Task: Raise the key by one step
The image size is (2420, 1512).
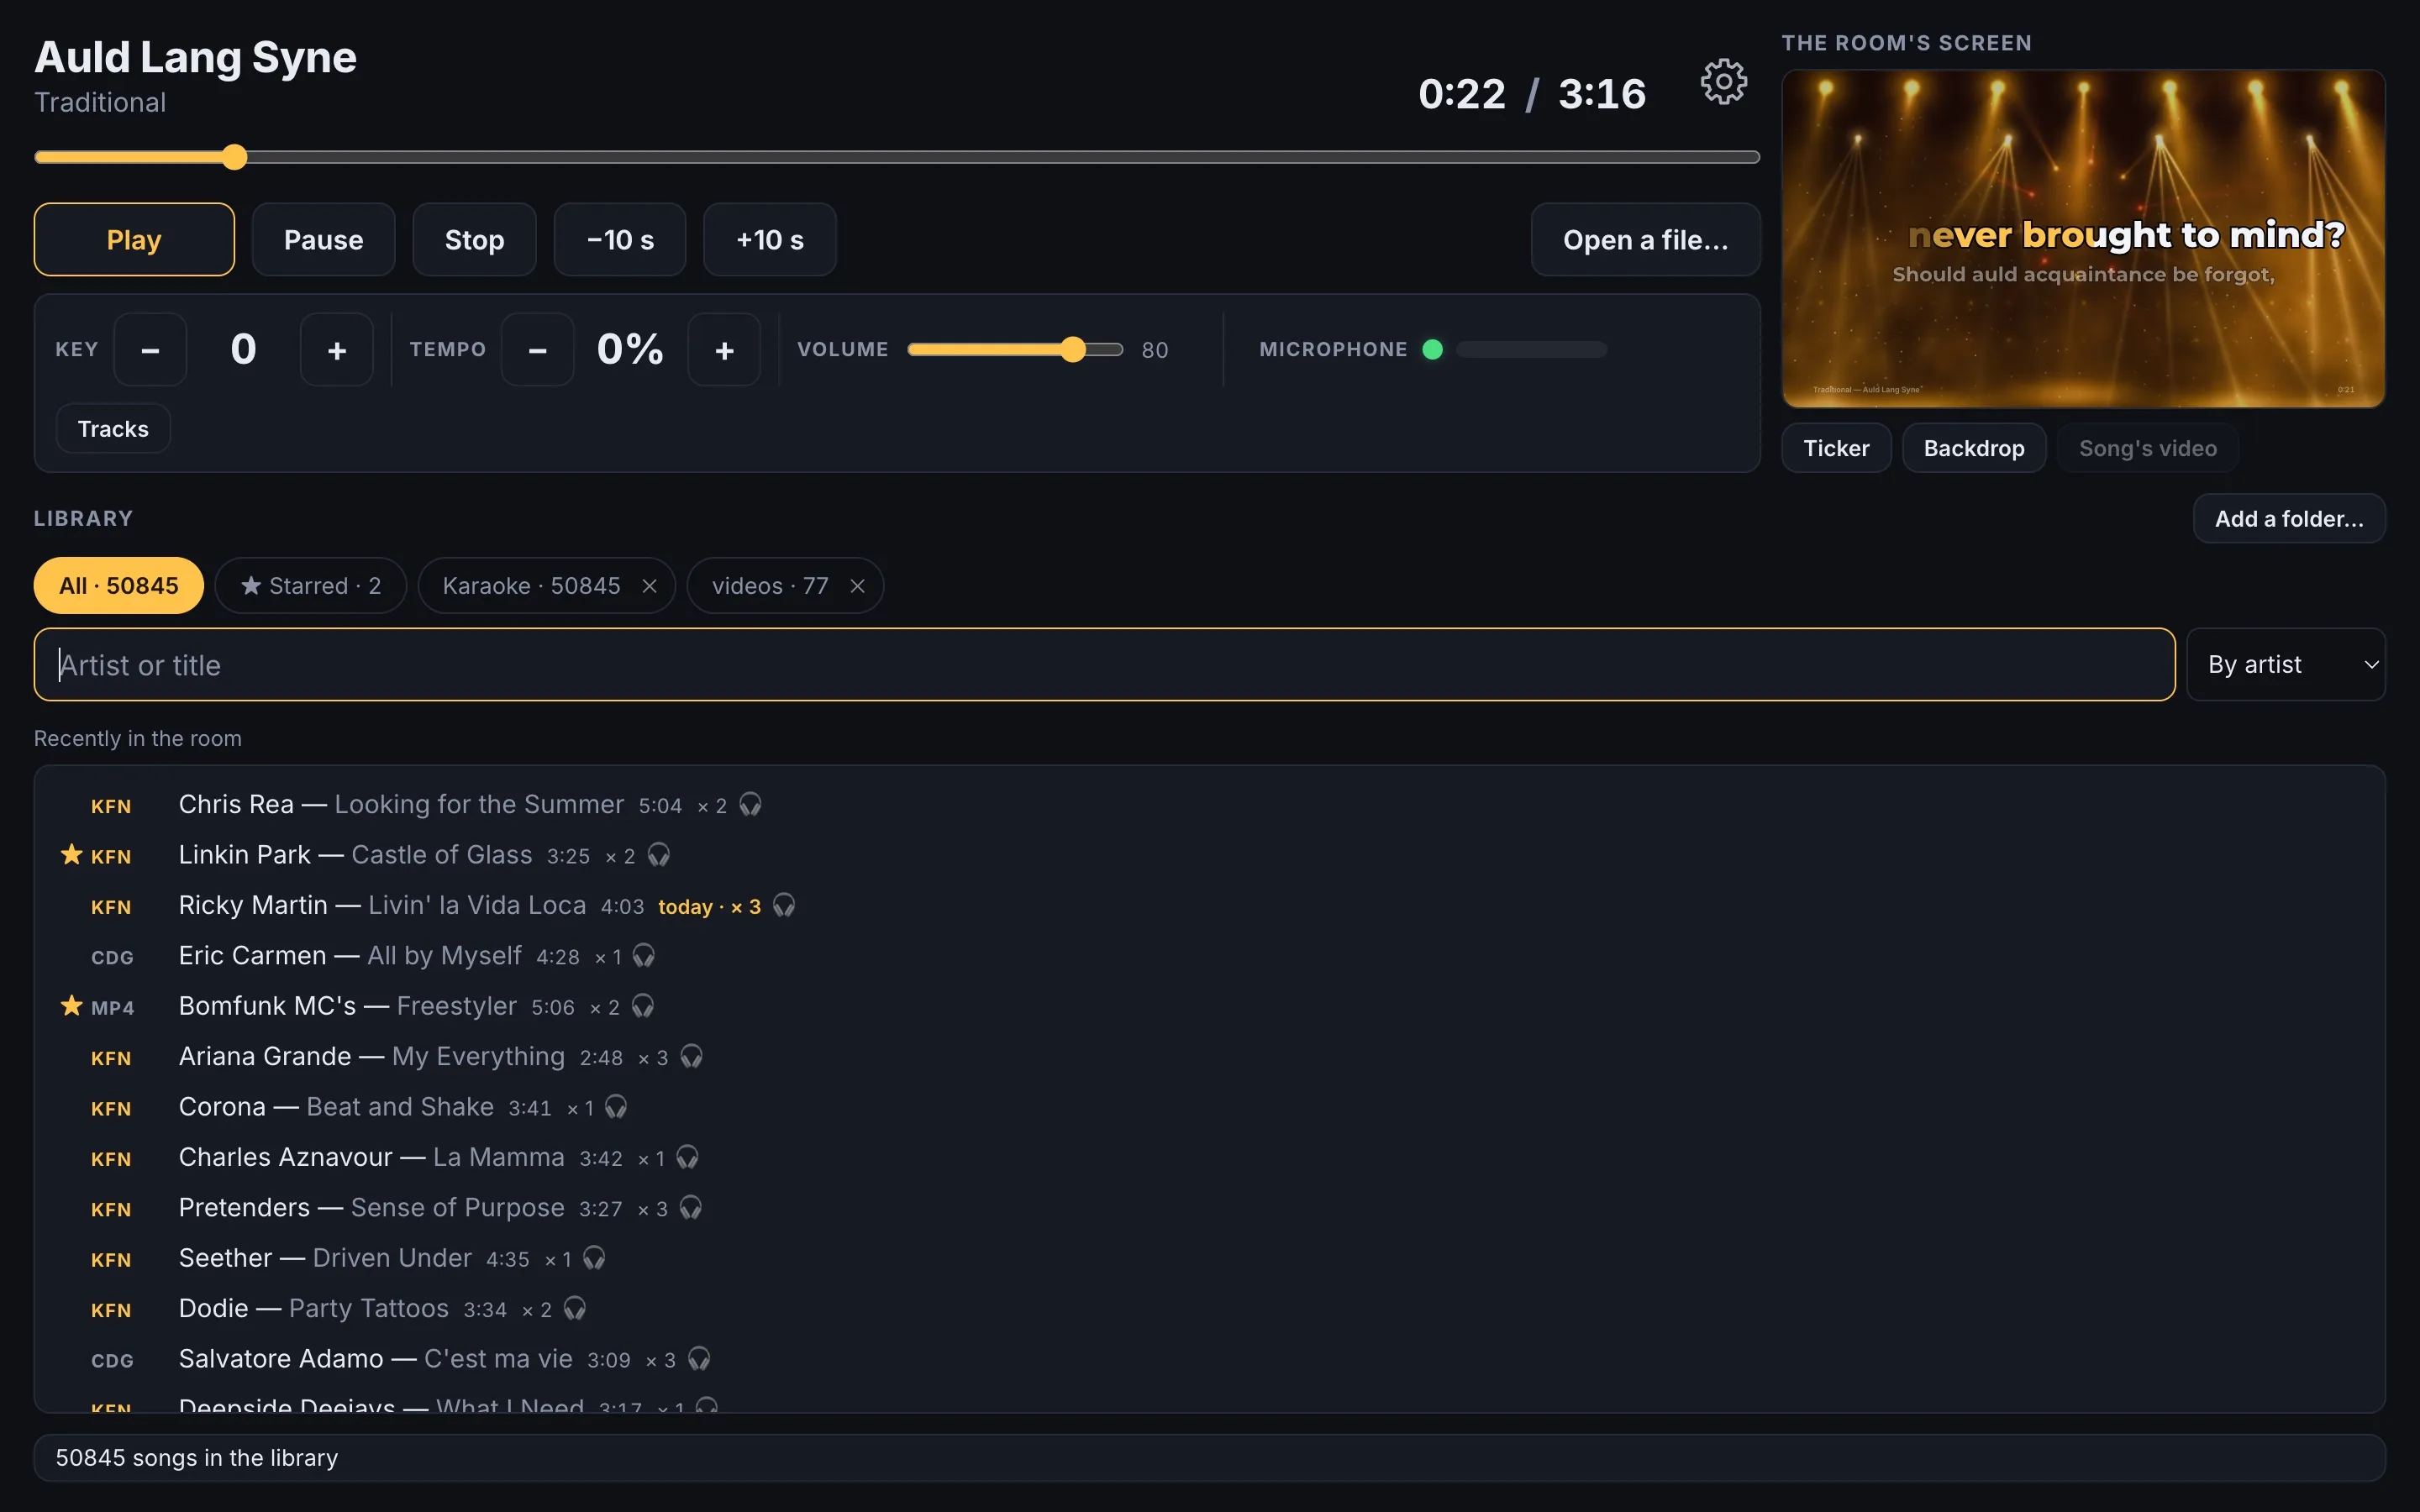Action: coord(337,350)
